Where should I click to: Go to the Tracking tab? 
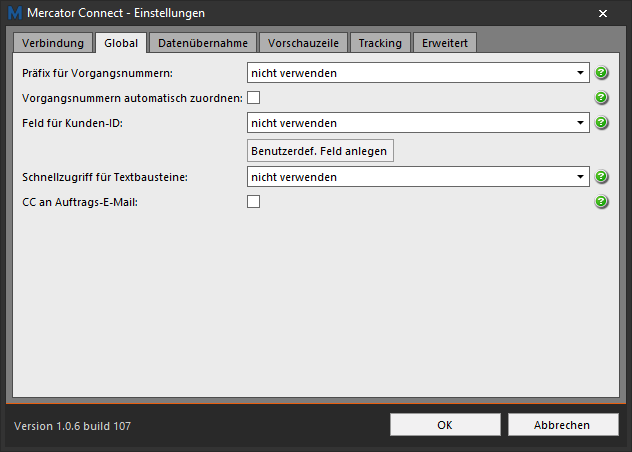(x=380, y=43)
